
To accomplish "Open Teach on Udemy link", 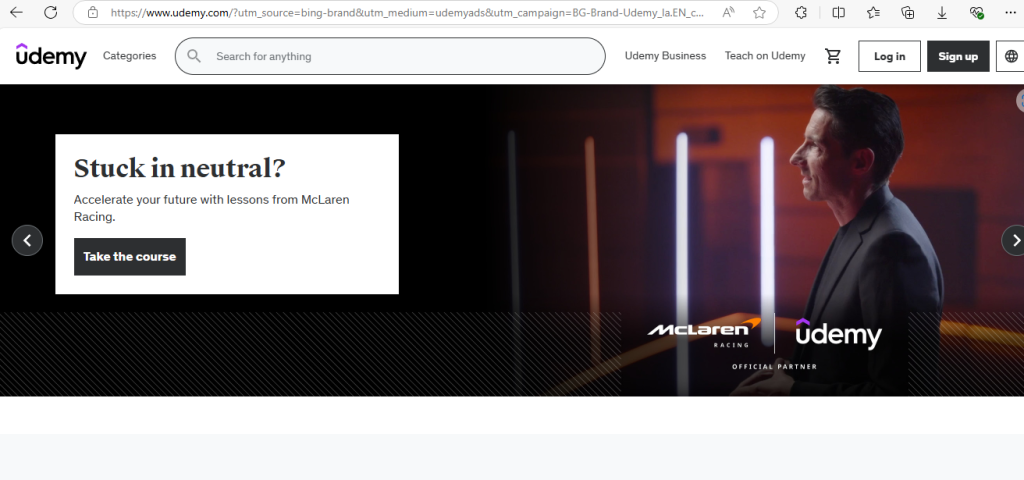I will pyautogui.click(x=764, y=56).
